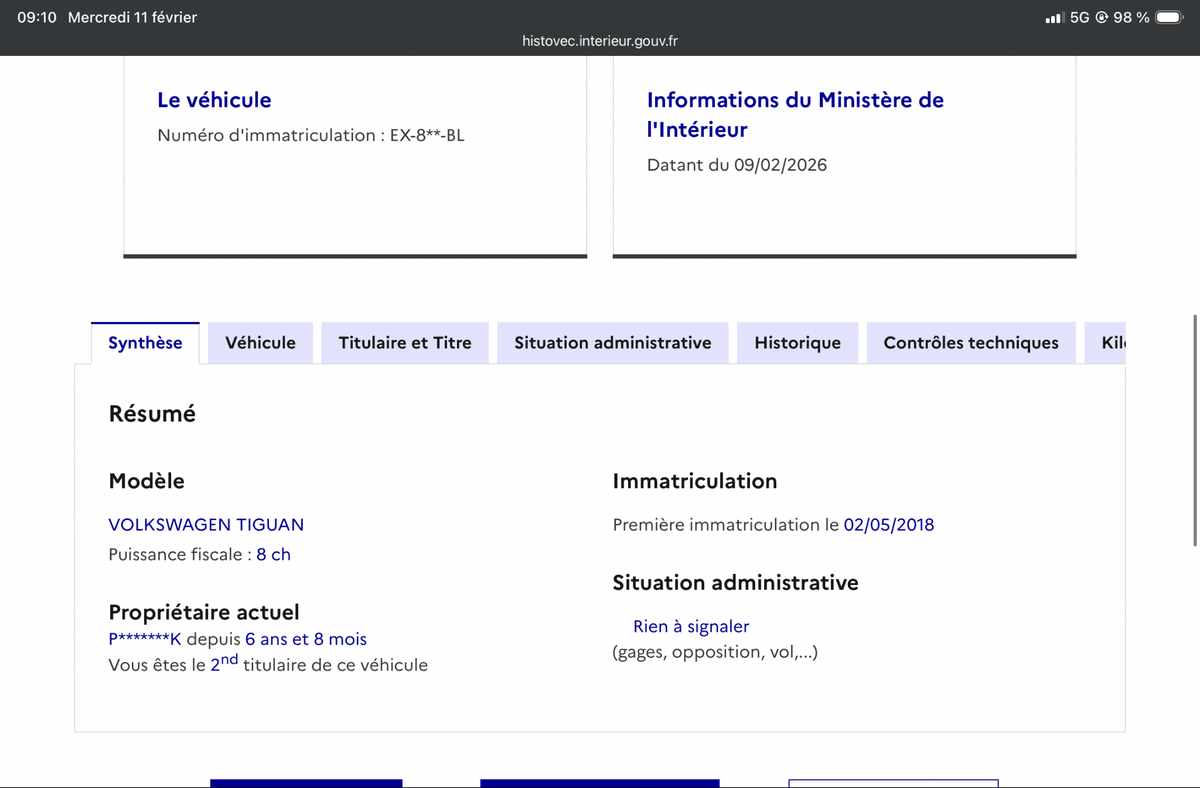1200x788 pixels.
Task: Go to the Historique tab
Action: pyautogui.click(x=797, y=343)
